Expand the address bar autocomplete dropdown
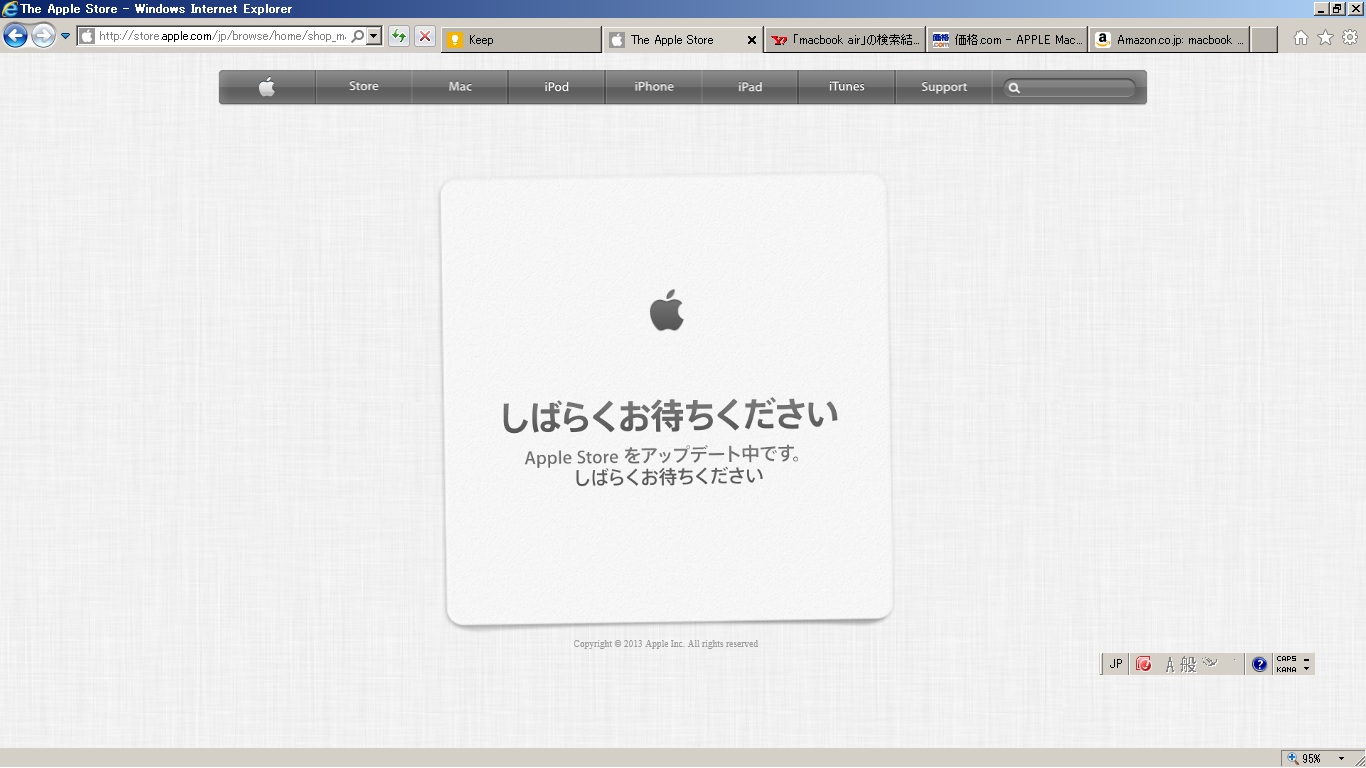Viewport: 1366px width, 768px height. coord(374,36)
